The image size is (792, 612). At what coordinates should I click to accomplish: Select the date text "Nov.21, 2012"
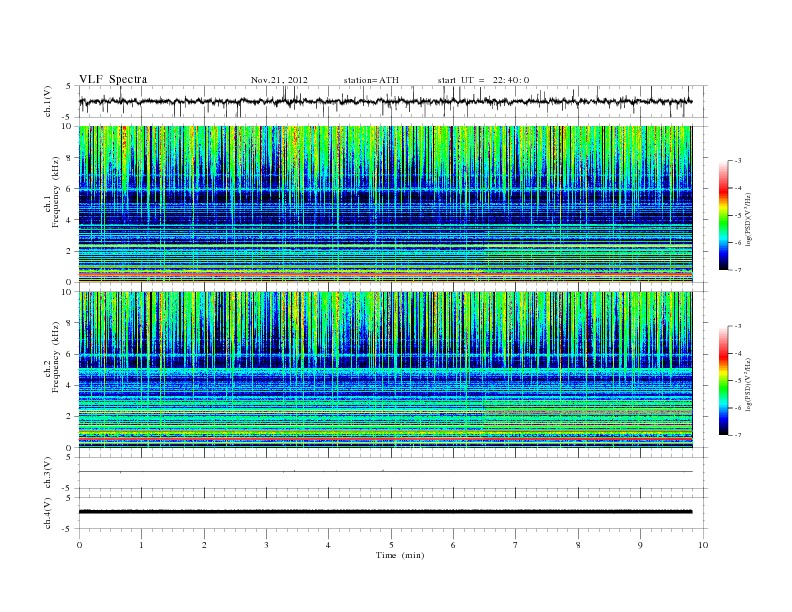279,80
